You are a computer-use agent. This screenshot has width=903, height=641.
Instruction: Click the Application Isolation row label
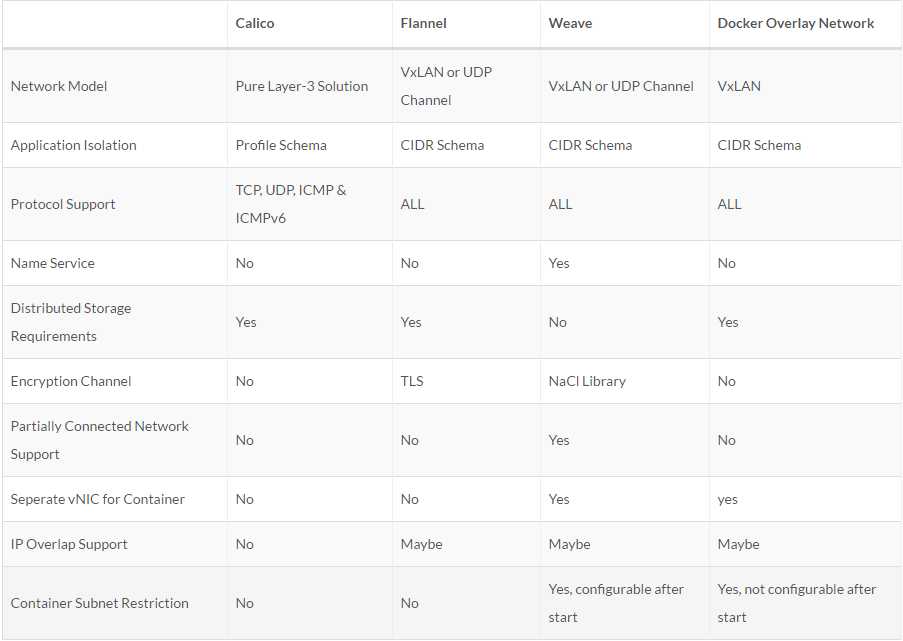(73, 145)
